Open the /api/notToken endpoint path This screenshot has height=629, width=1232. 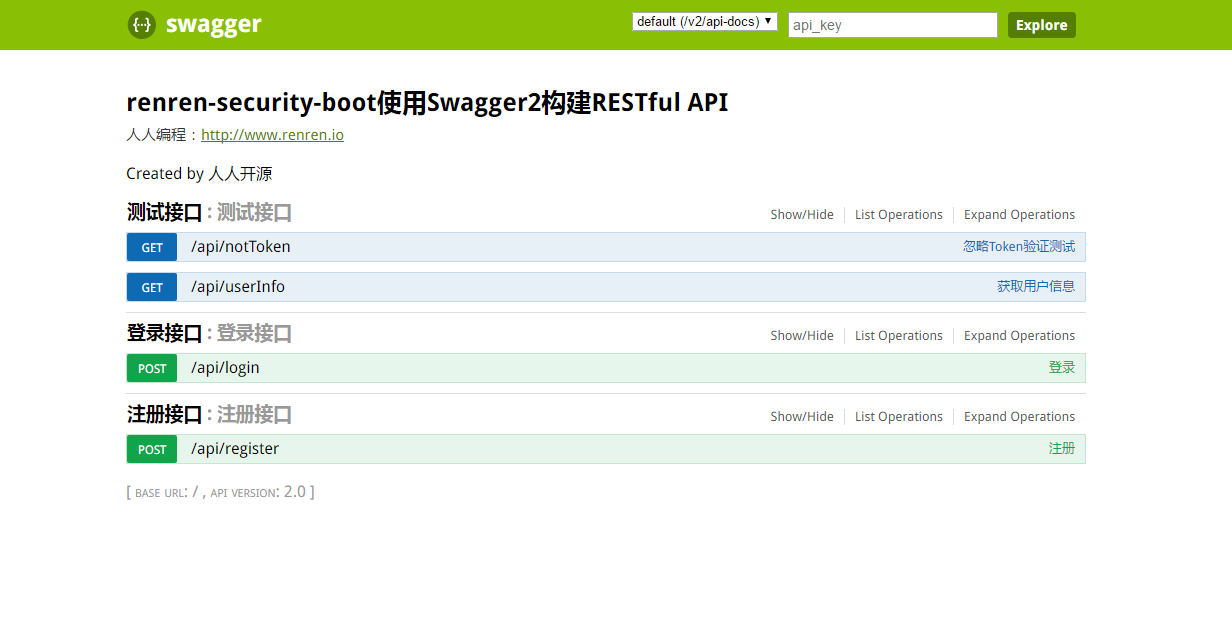pyautogui.click(x=241, y=247)
